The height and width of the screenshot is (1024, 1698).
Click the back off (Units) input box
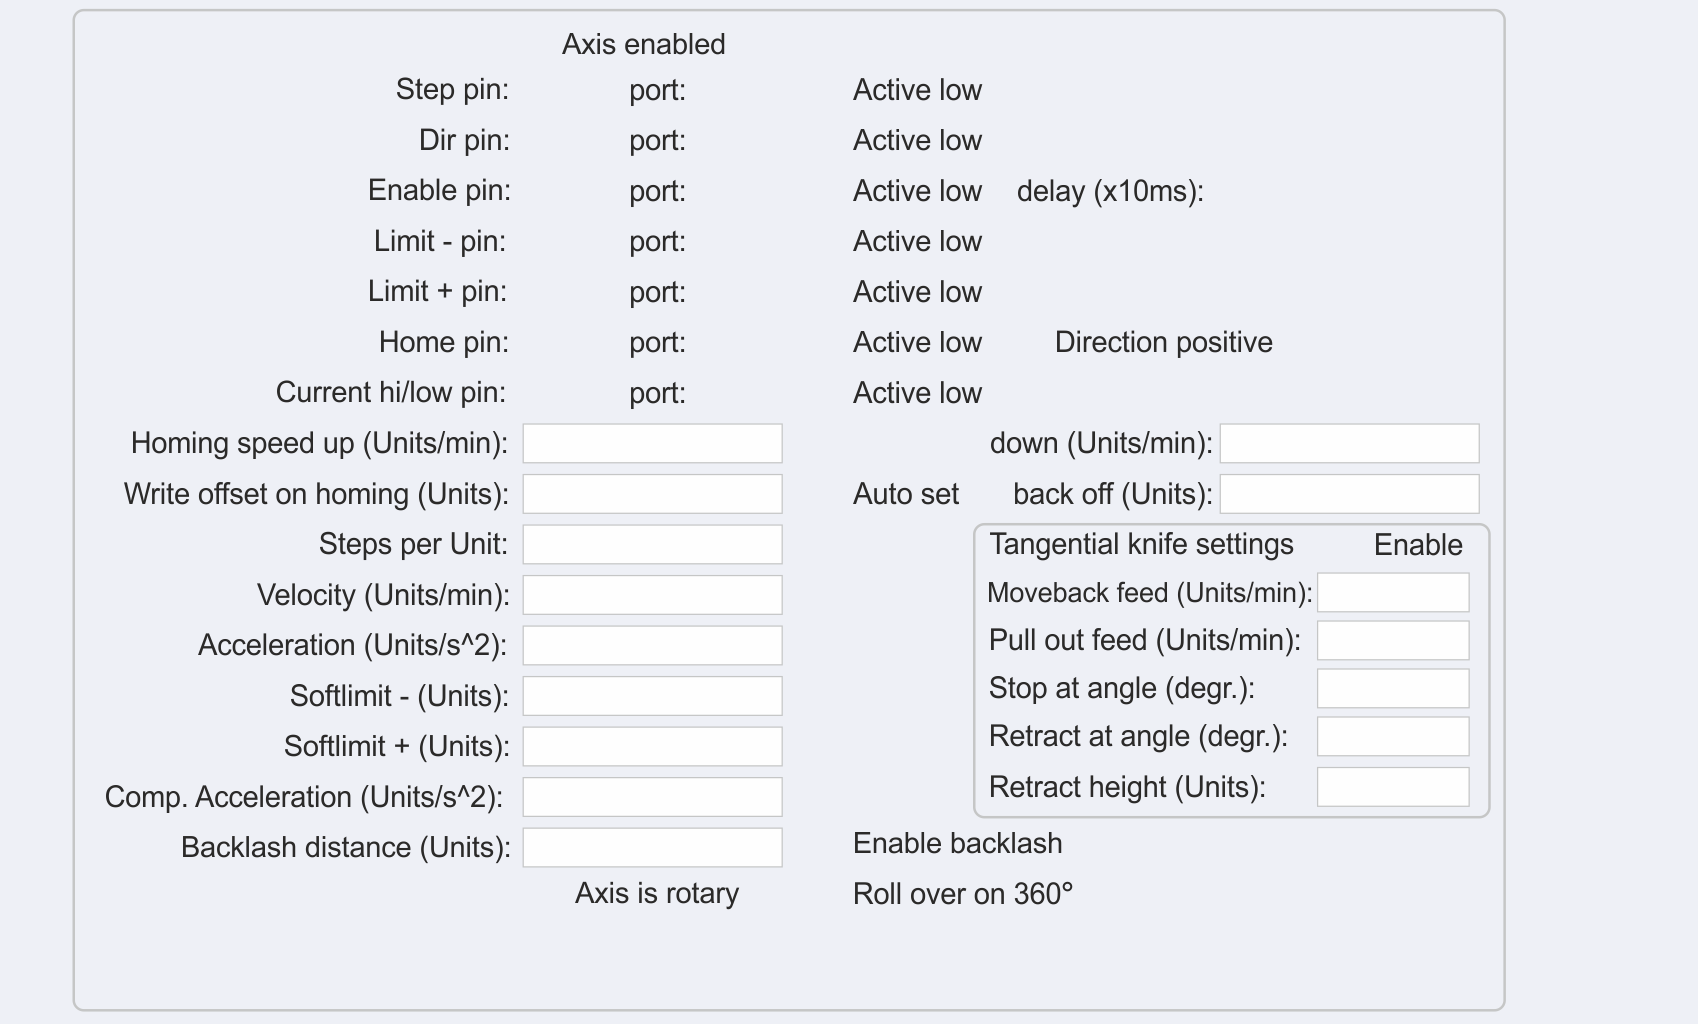click(1349, 494)
